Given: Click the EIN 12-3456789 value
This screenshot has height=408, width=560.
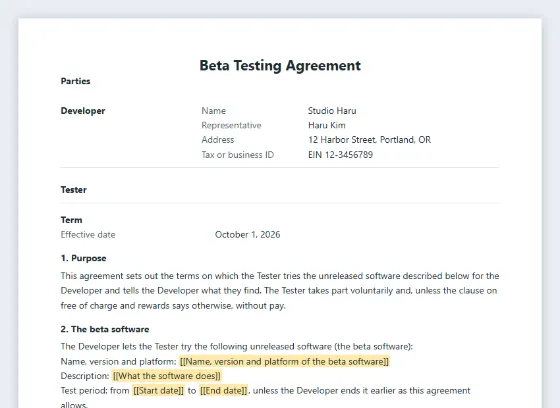Looking at the screenshot, I should click(340, 155).
